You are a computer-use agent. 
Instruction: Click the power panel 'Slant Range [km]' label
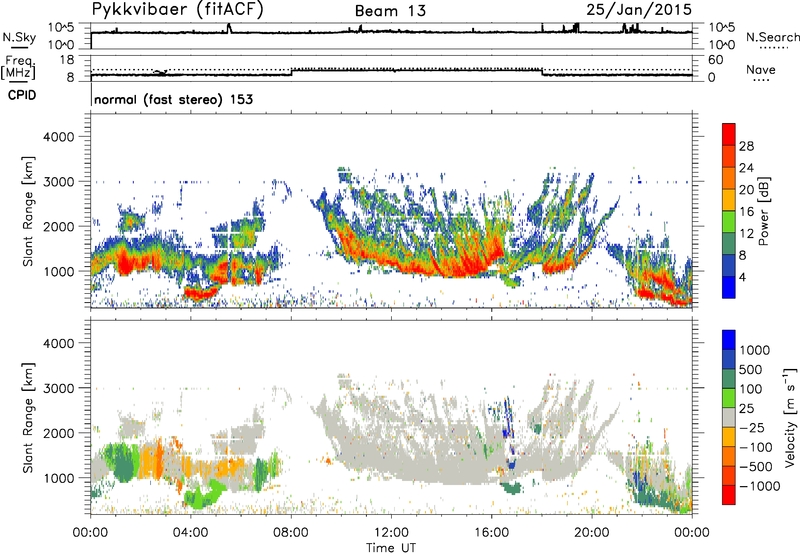(x=28, y=211)
